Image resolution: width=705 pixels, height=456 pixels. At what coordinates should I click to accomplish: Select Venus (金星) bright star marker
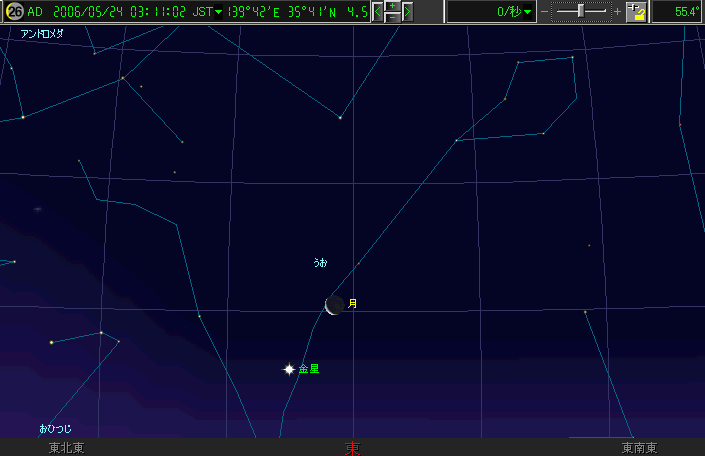coord(289,369)
